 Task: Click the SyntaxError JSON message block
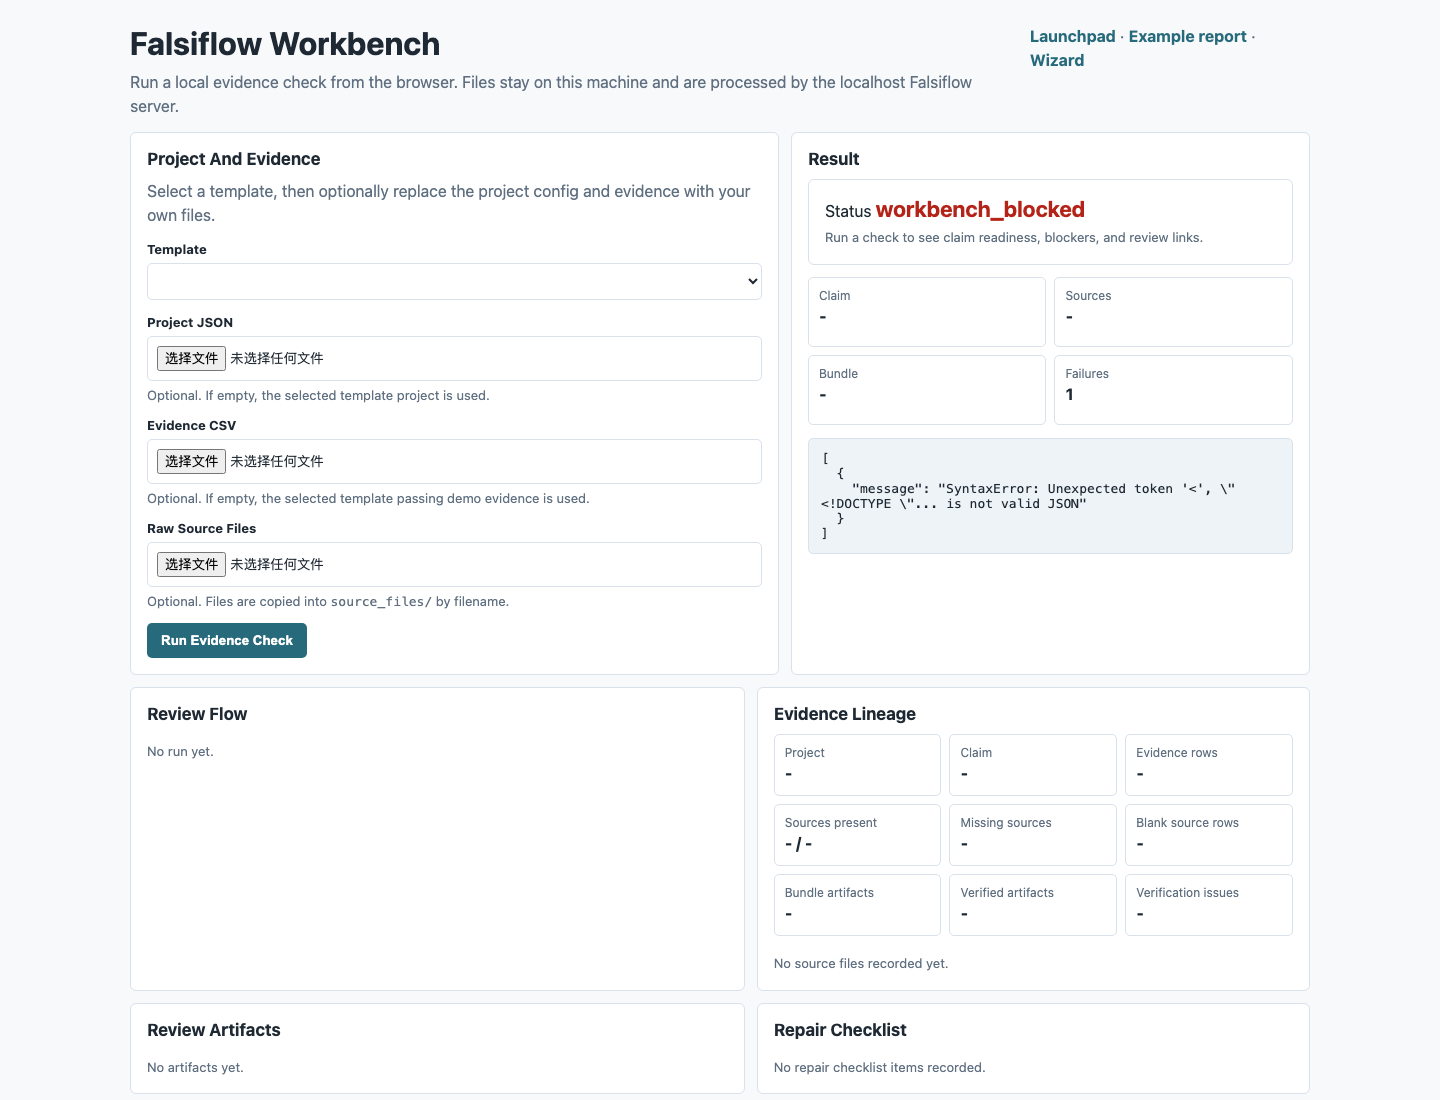click(x=1050, y=496)
